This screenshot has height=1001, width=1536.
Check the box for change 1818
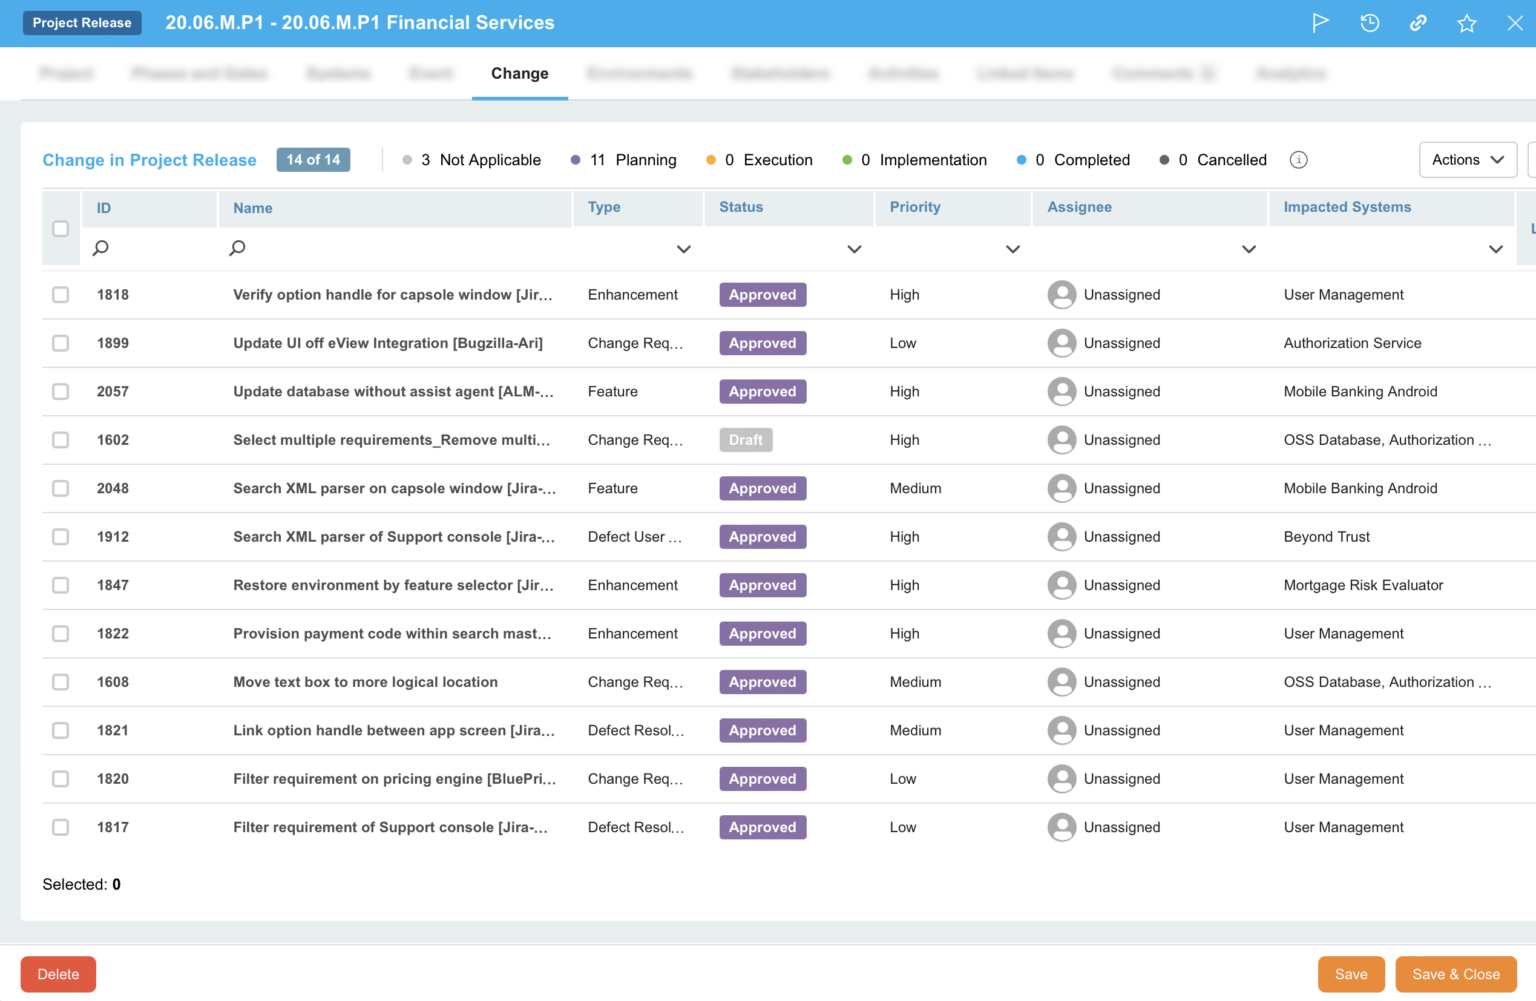click(x=61, y=295)
